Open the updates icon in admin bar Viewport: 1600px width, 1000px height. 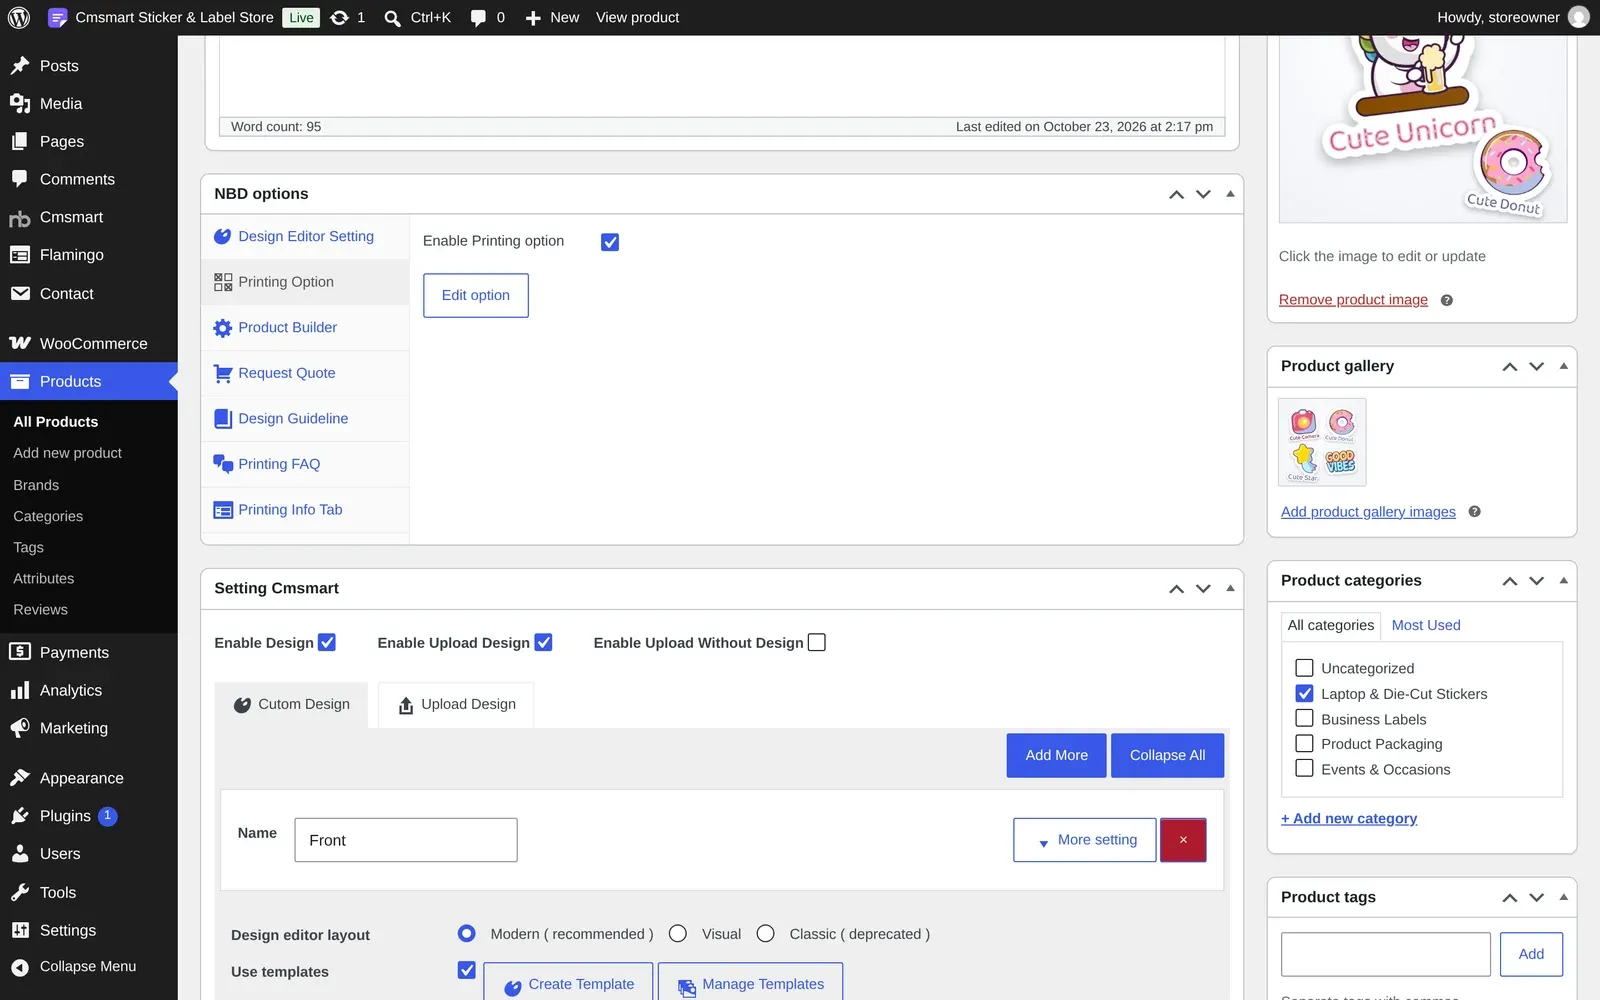(x=340, y=17)
